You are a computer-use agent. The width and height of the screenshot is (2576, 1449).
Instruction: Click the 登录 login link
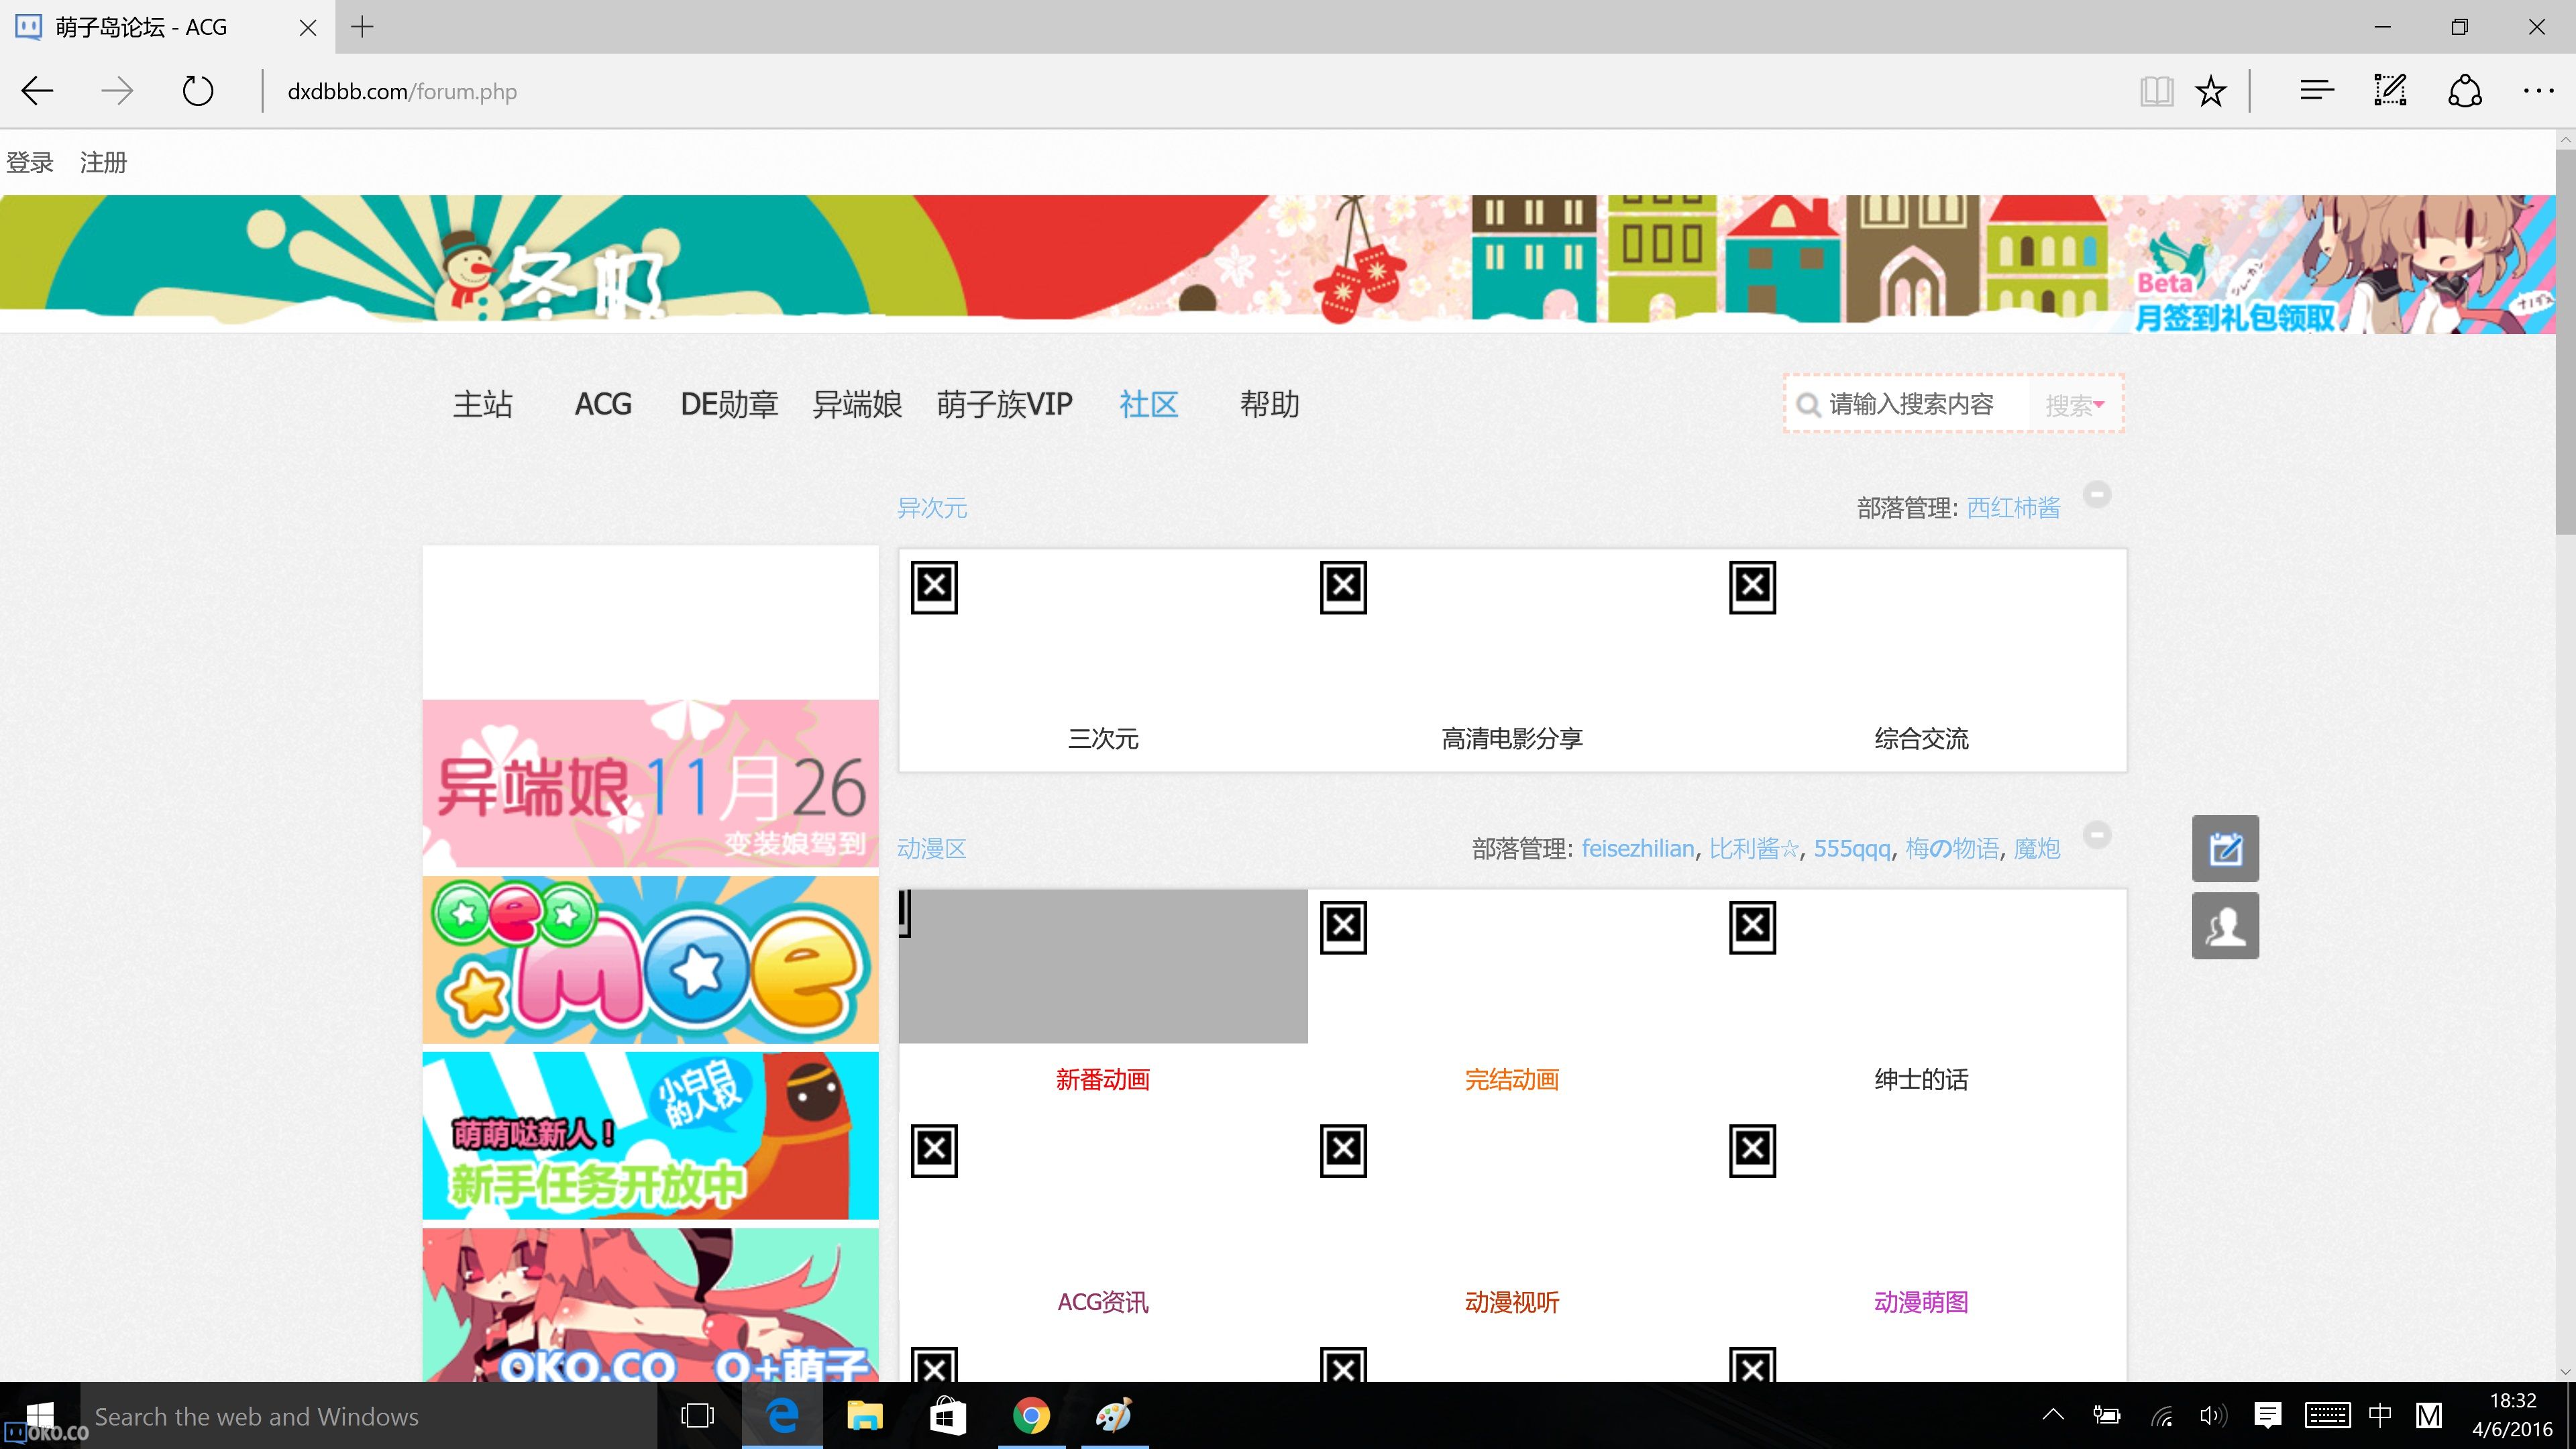(x=30, y=162)
